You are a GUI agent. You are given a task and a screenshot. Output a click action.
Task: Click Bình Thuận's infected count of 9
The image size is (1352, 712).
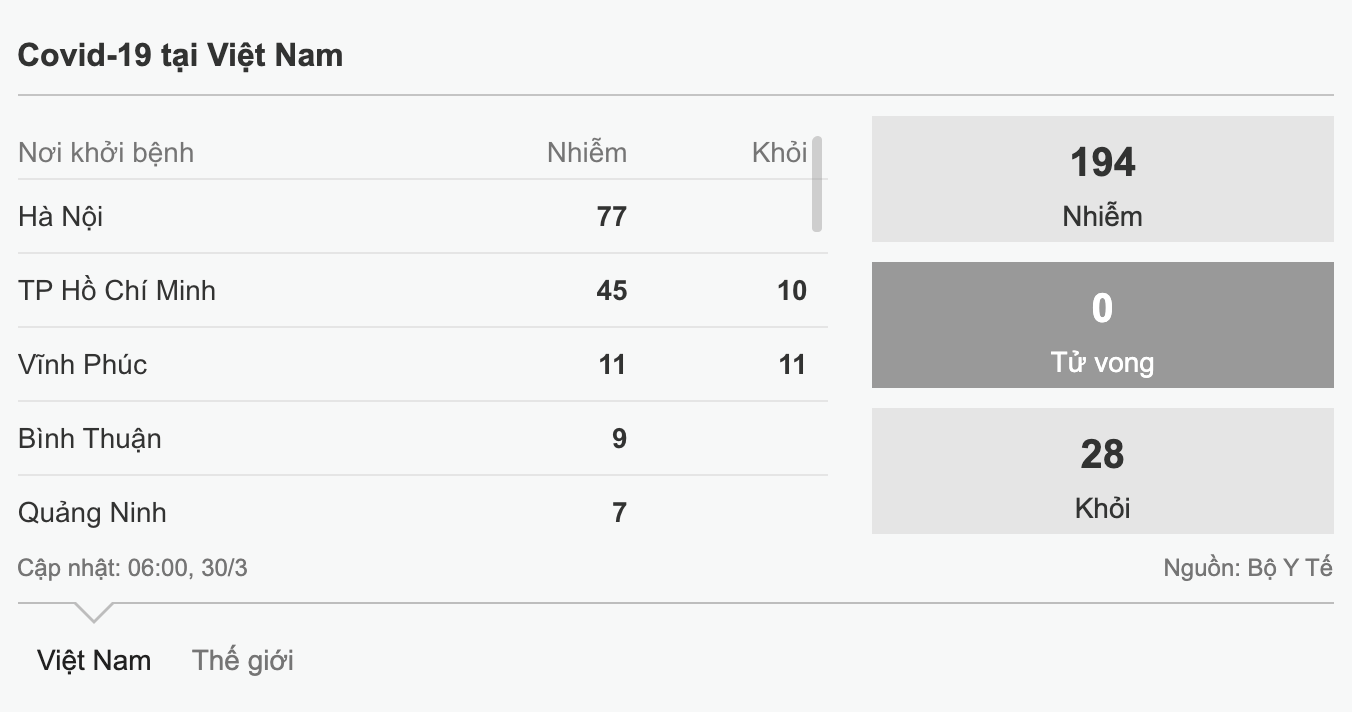click(619, 438)
